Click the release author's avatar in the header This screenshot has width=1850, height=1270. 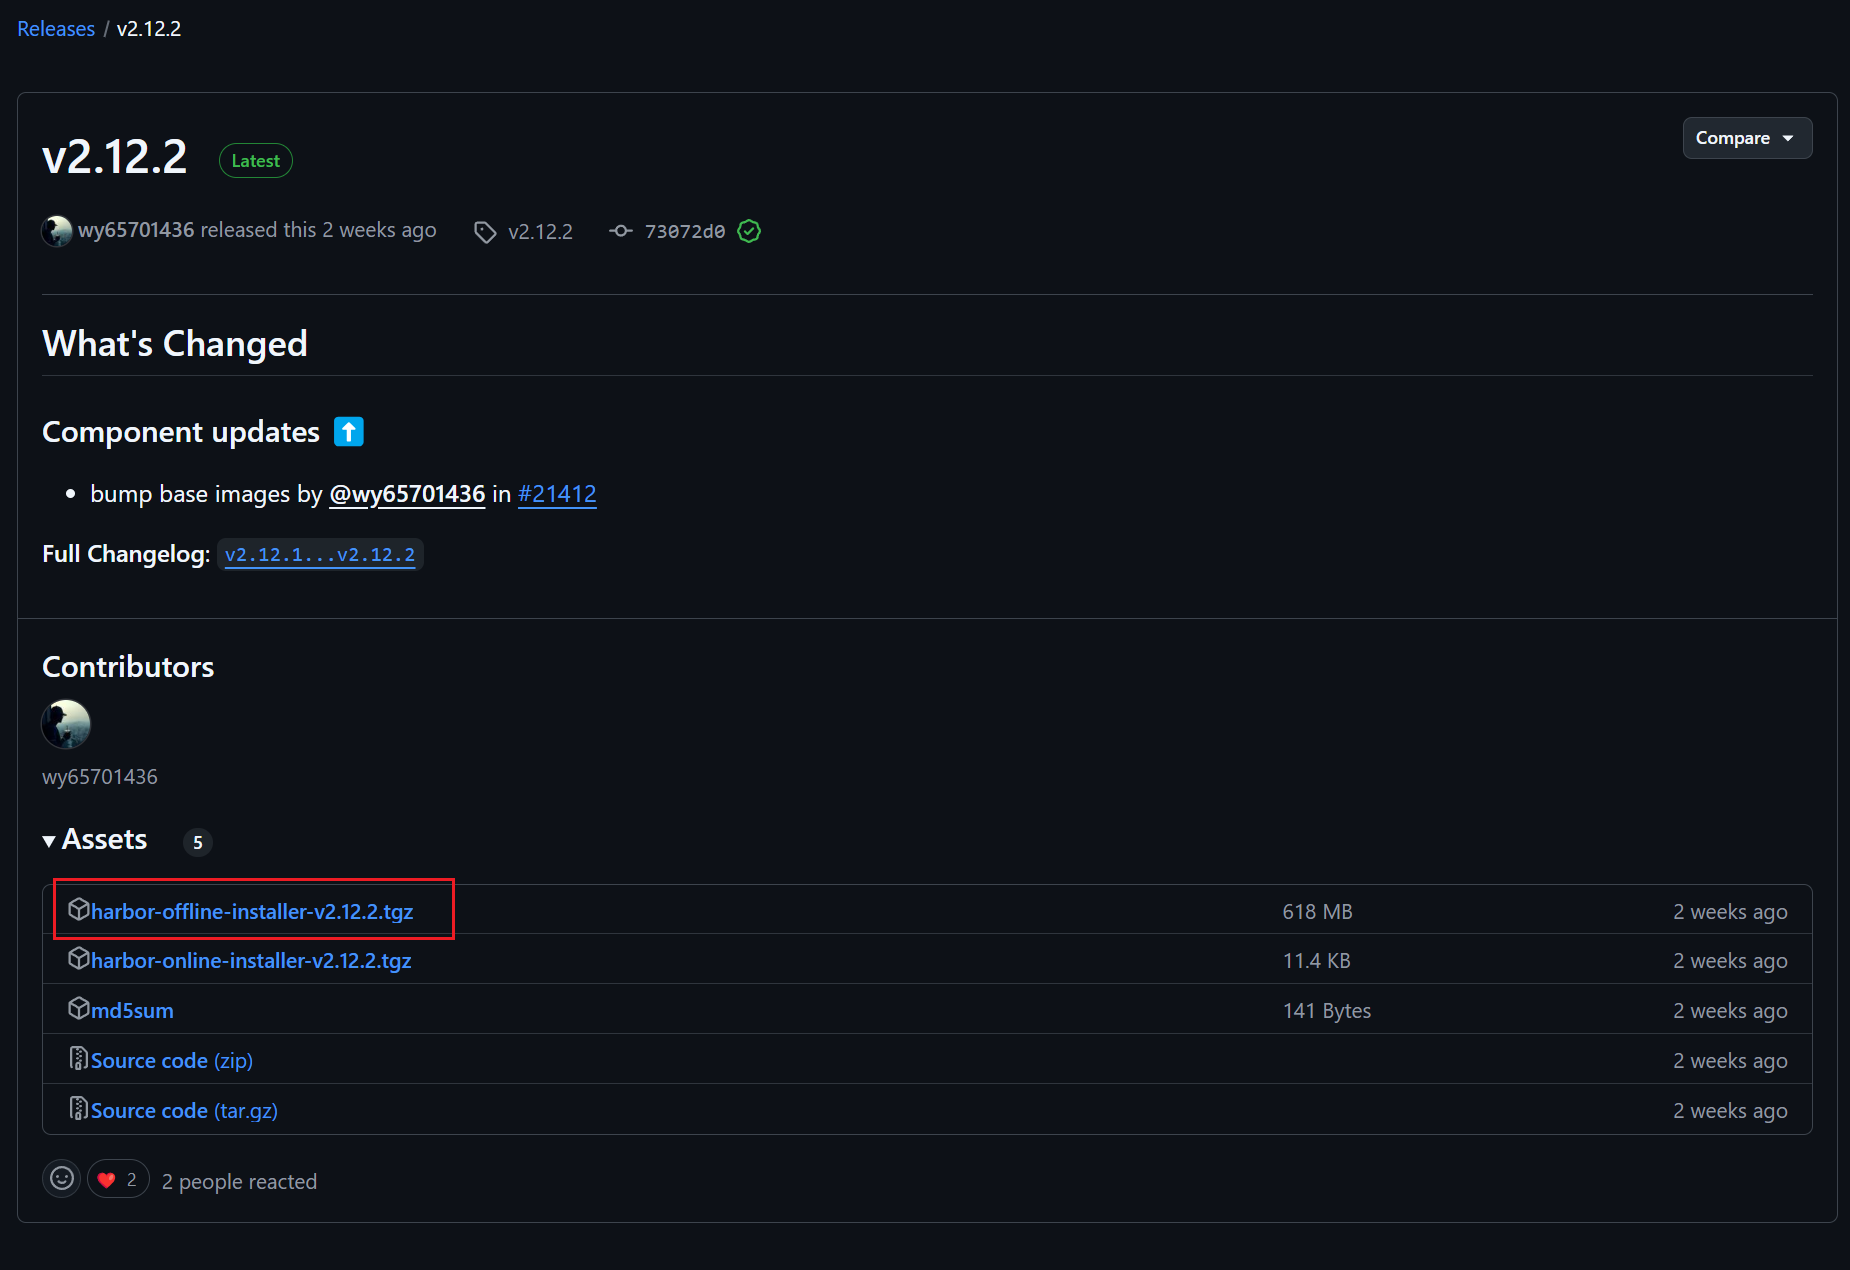coord(57,231)
